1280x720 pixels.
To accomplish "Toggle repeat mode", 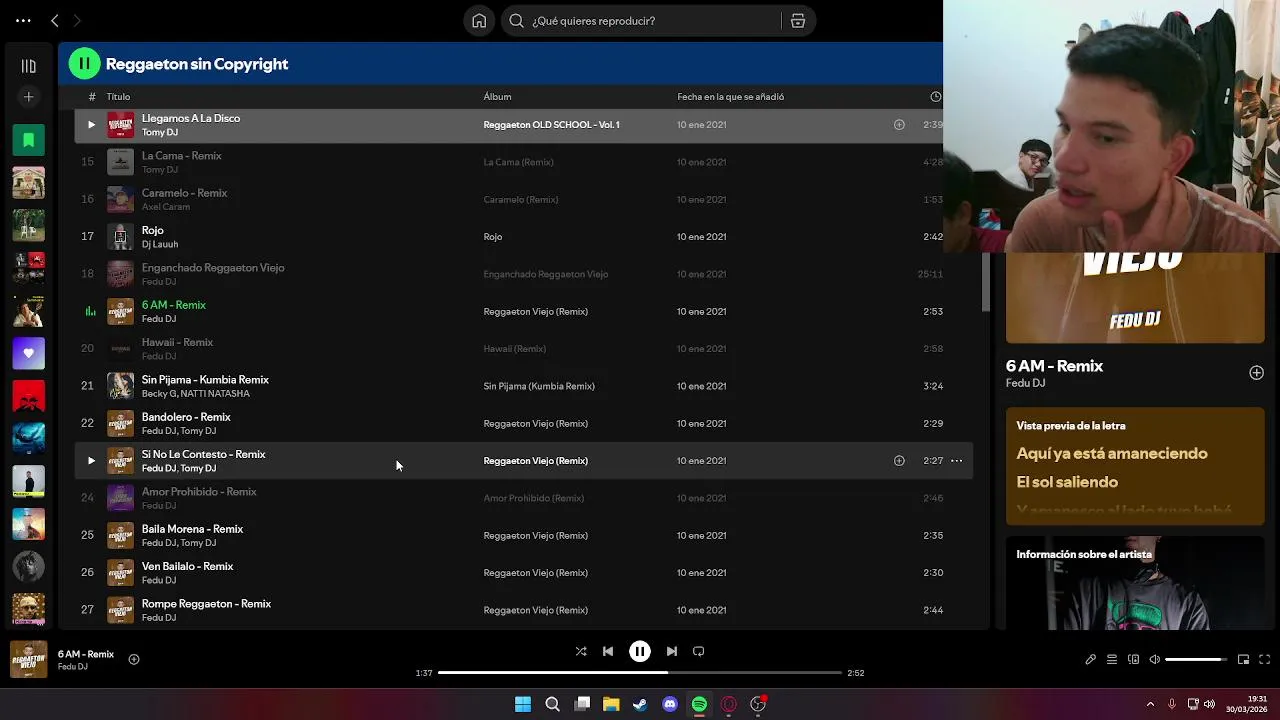I will 699,651.
